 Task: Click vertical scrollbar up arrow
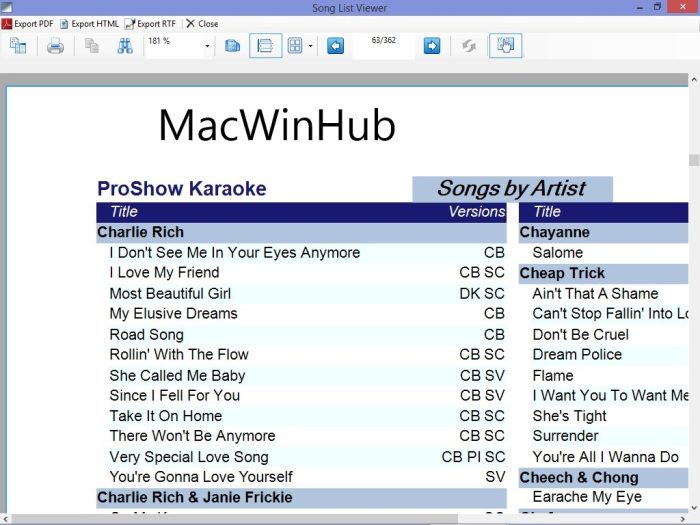point(694,80)
